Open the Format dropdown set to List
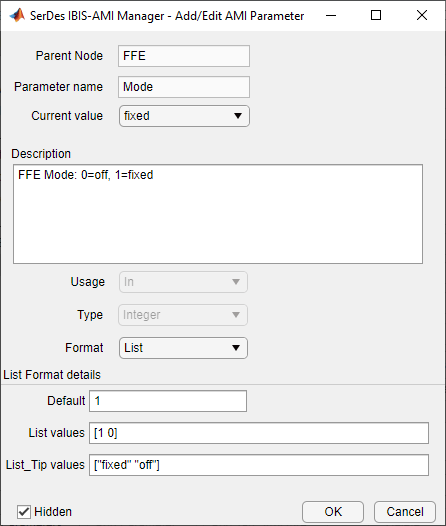The image size is (446, 526). 183,348
